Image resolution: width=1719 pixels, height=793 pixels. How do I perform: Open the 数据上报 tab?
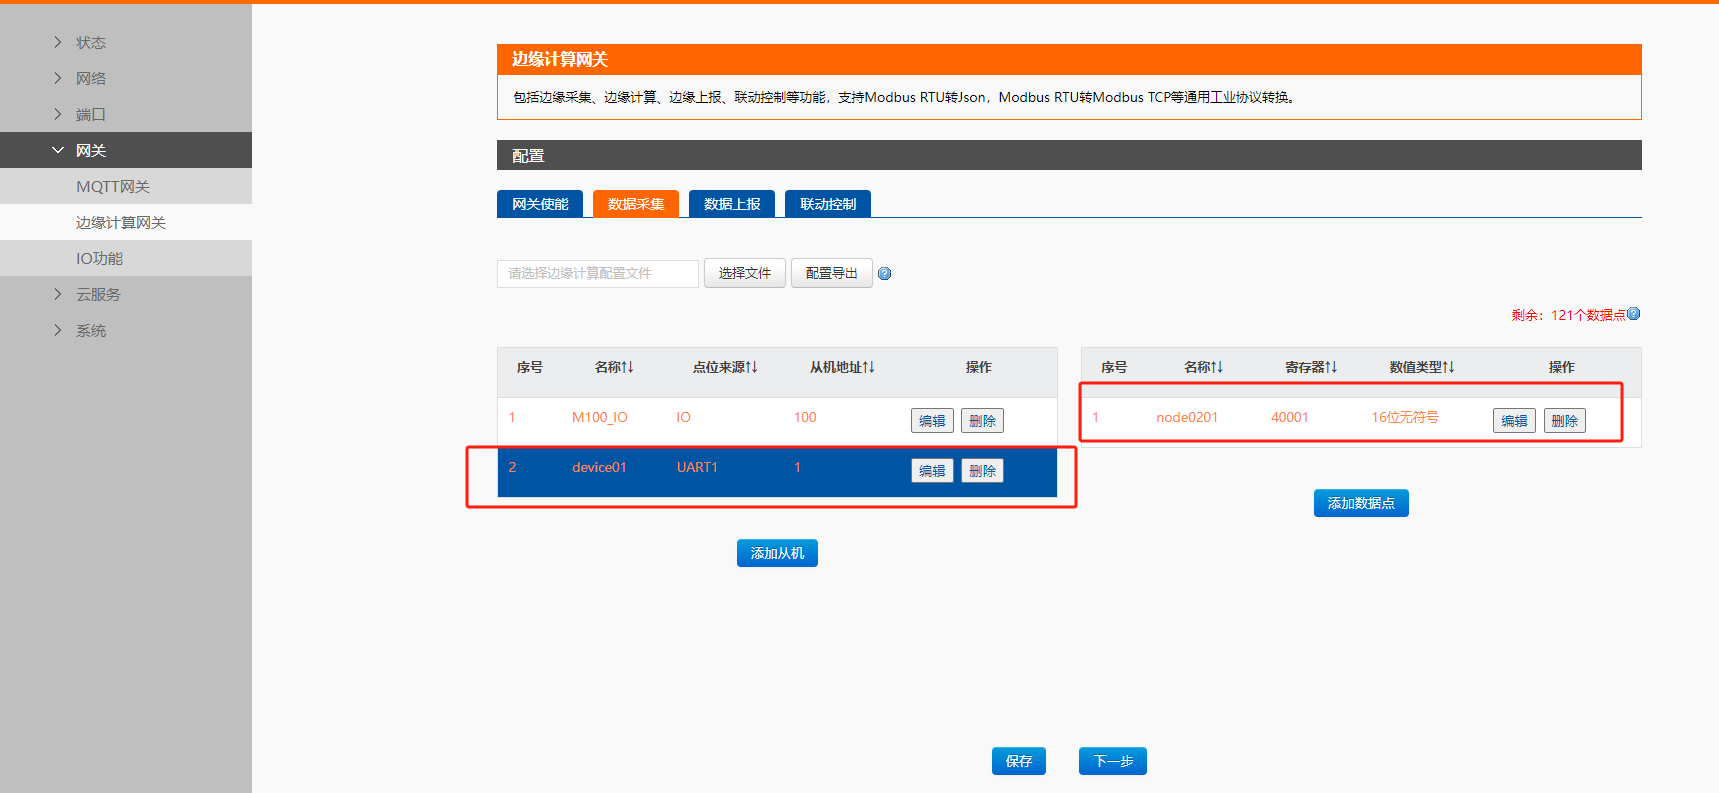732,204
